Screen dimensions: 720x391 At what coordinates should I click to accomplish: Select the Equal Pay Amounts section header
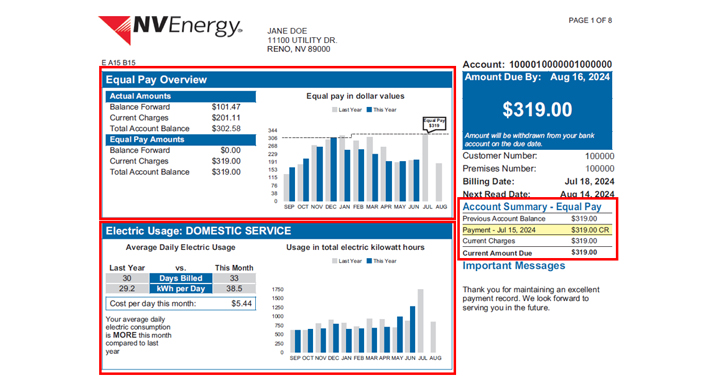click(180, 140)
